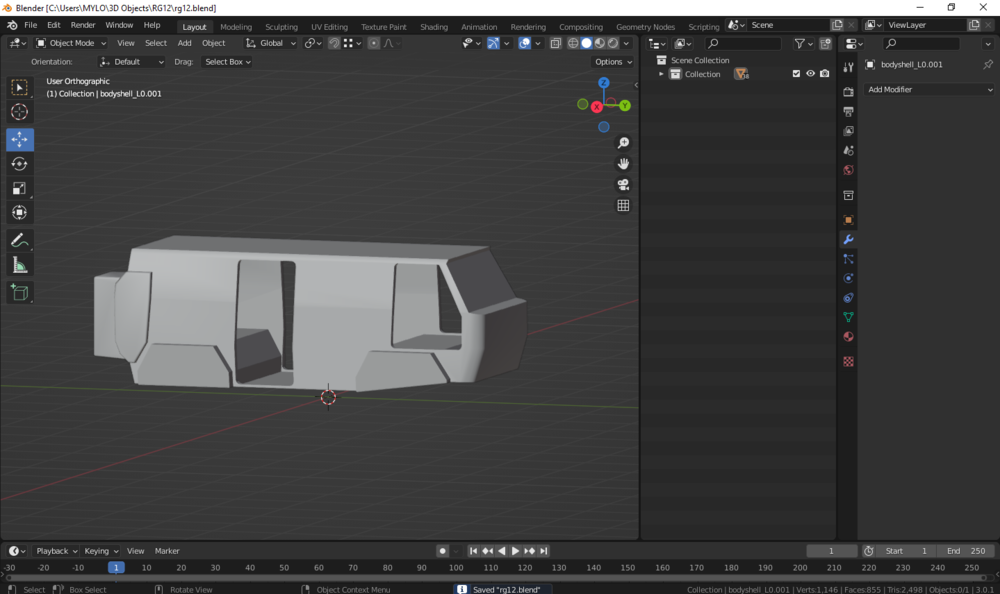Click the viewport Options button
Image resolution: width=1000 pixels, height=594 pixels.
point(613,62)
